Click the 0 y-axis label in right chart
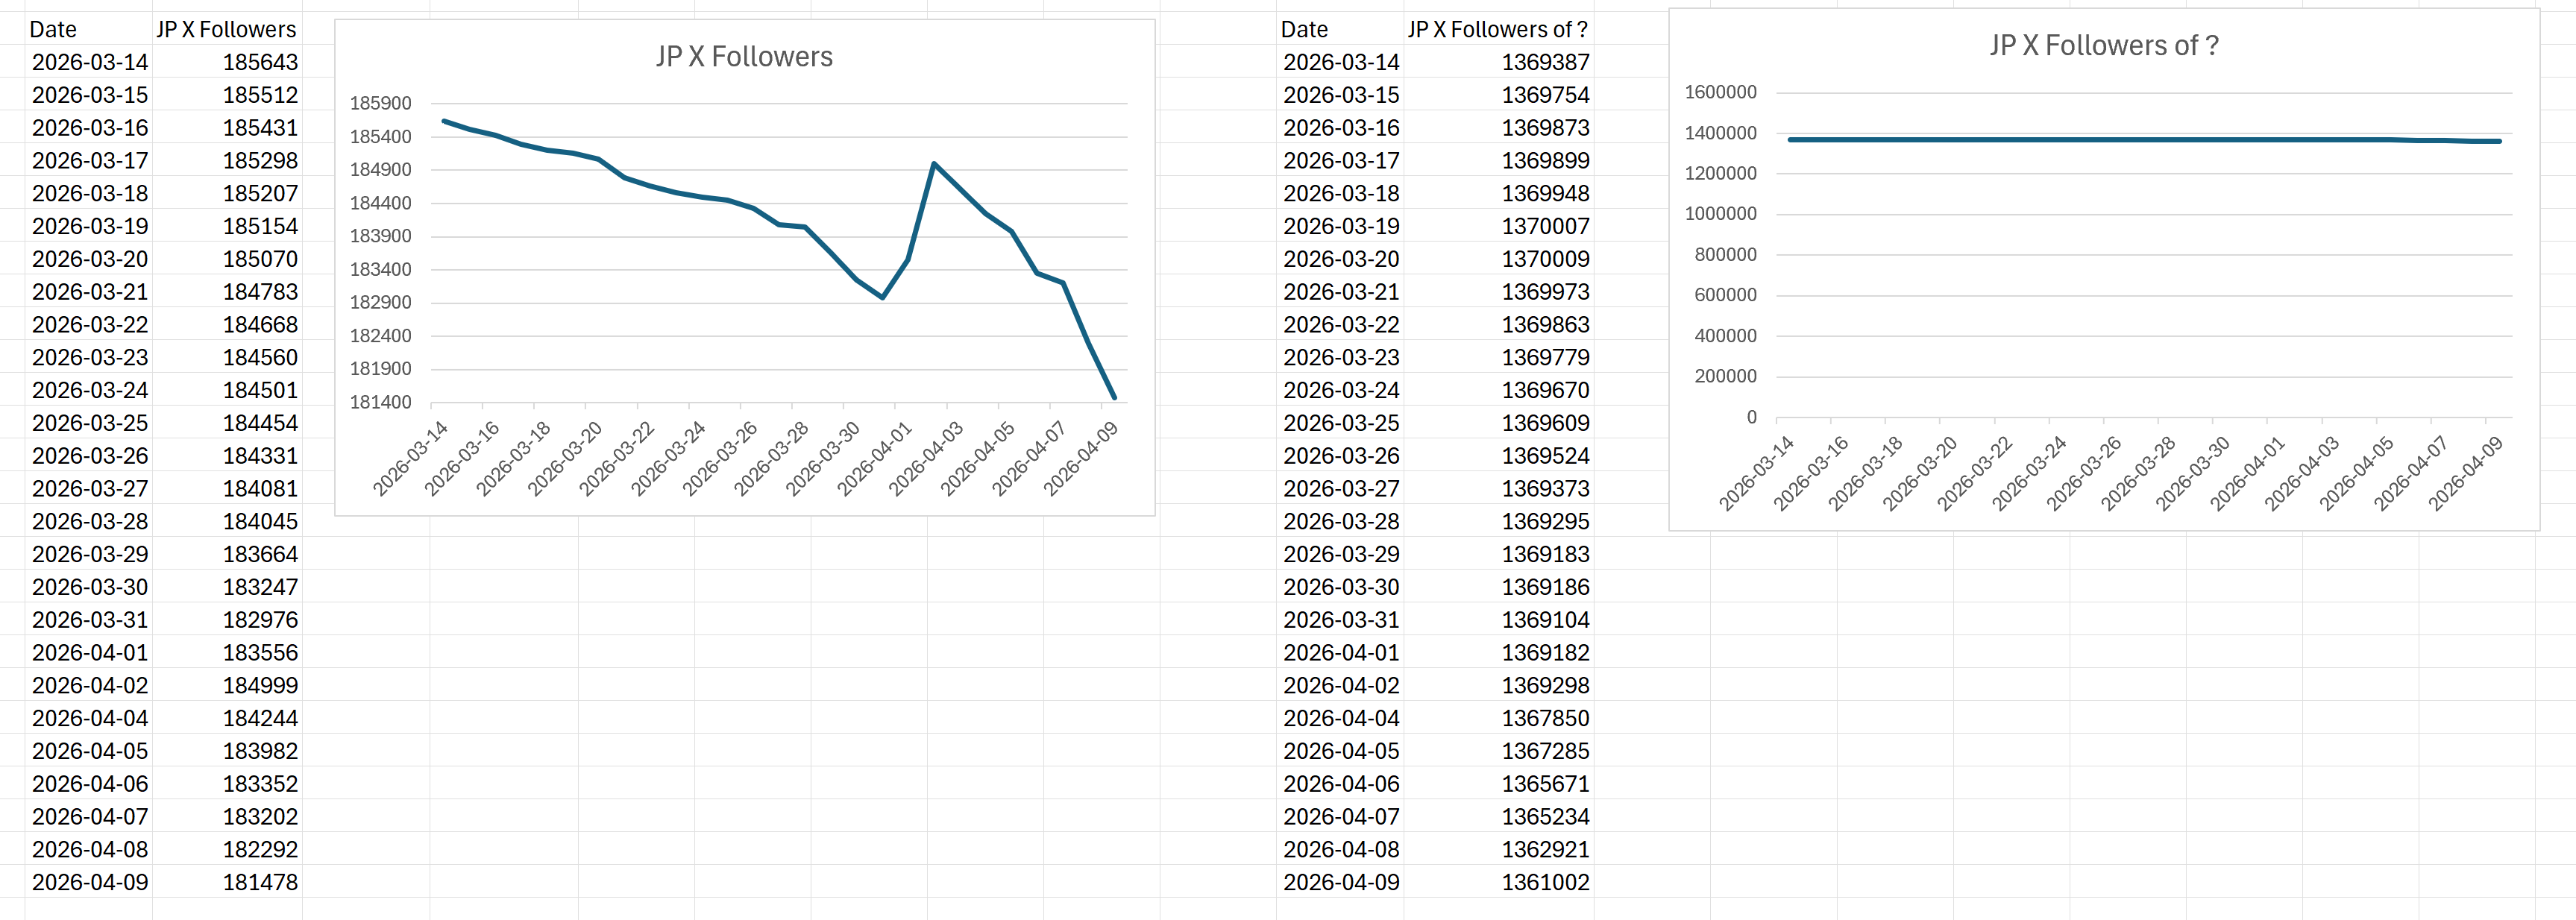 coord(1751,417)
